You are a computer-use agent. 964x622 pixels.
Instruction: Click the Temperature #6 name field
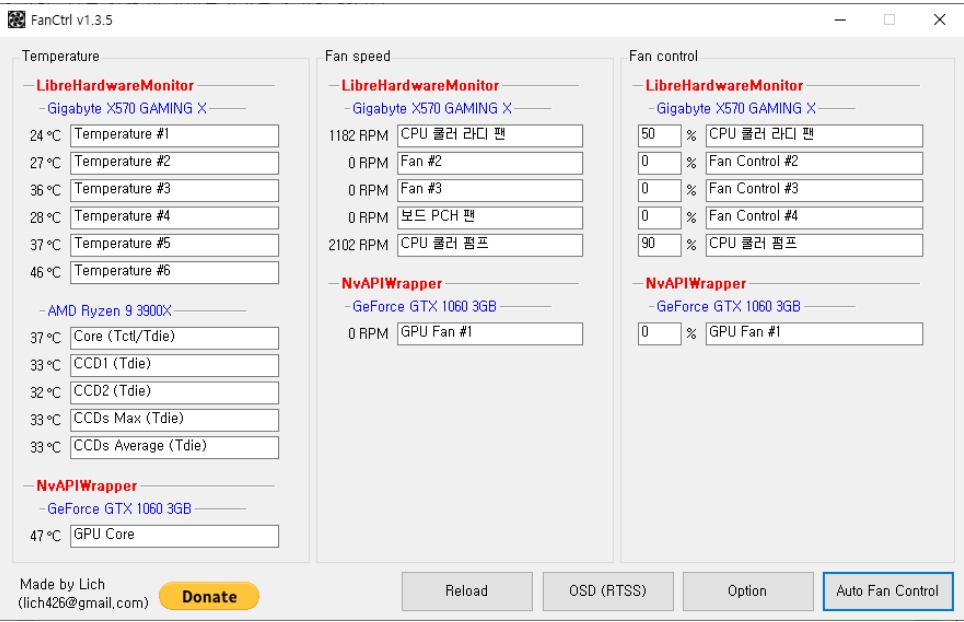[174, 272]
